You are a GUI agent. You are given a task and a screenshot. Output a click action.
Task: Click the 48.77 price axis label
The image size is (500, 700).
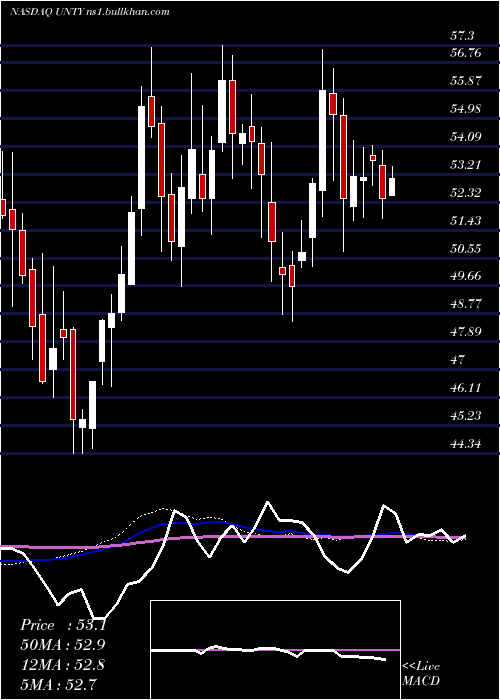[x=467, y=304]
